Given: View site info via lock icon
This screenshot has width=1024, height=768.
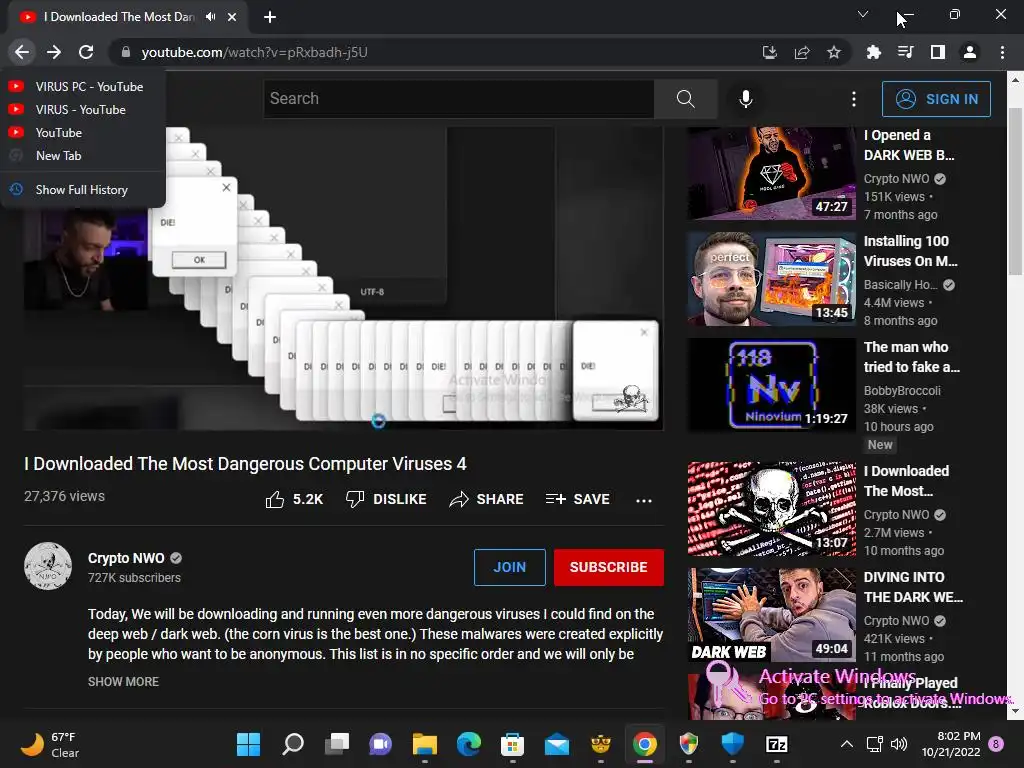Looking at the screenshot, I should [x=125, y=52].
